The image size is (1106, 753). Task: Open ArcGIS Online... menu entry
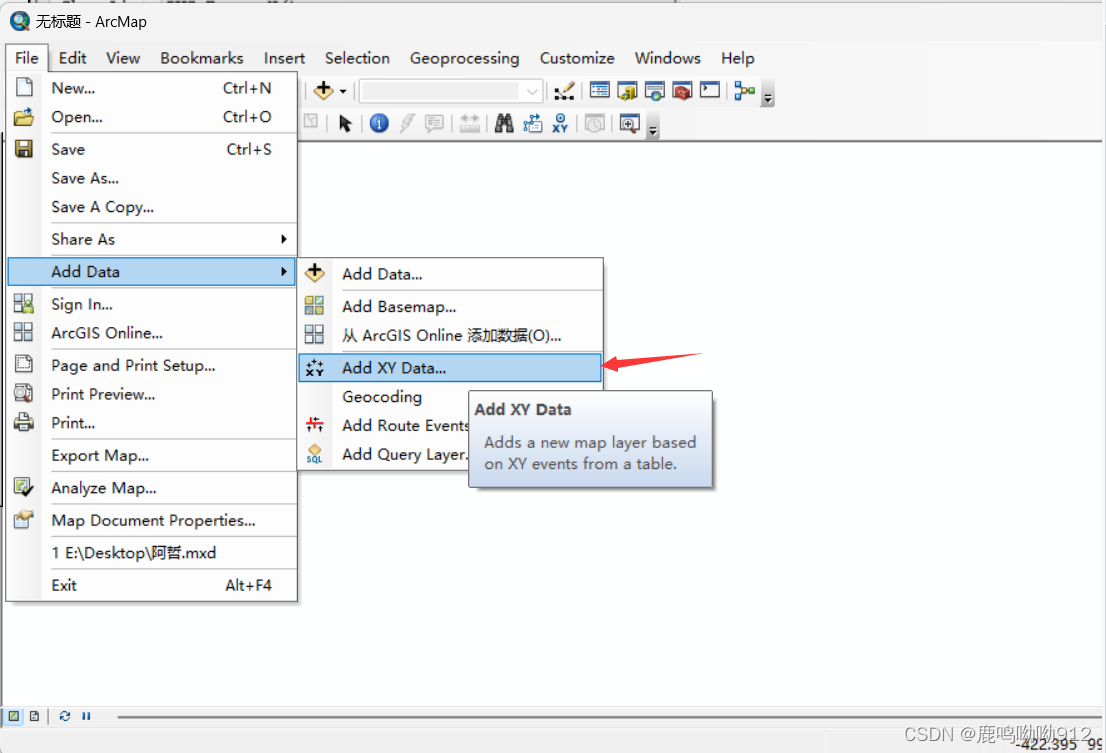coord(152,333)
